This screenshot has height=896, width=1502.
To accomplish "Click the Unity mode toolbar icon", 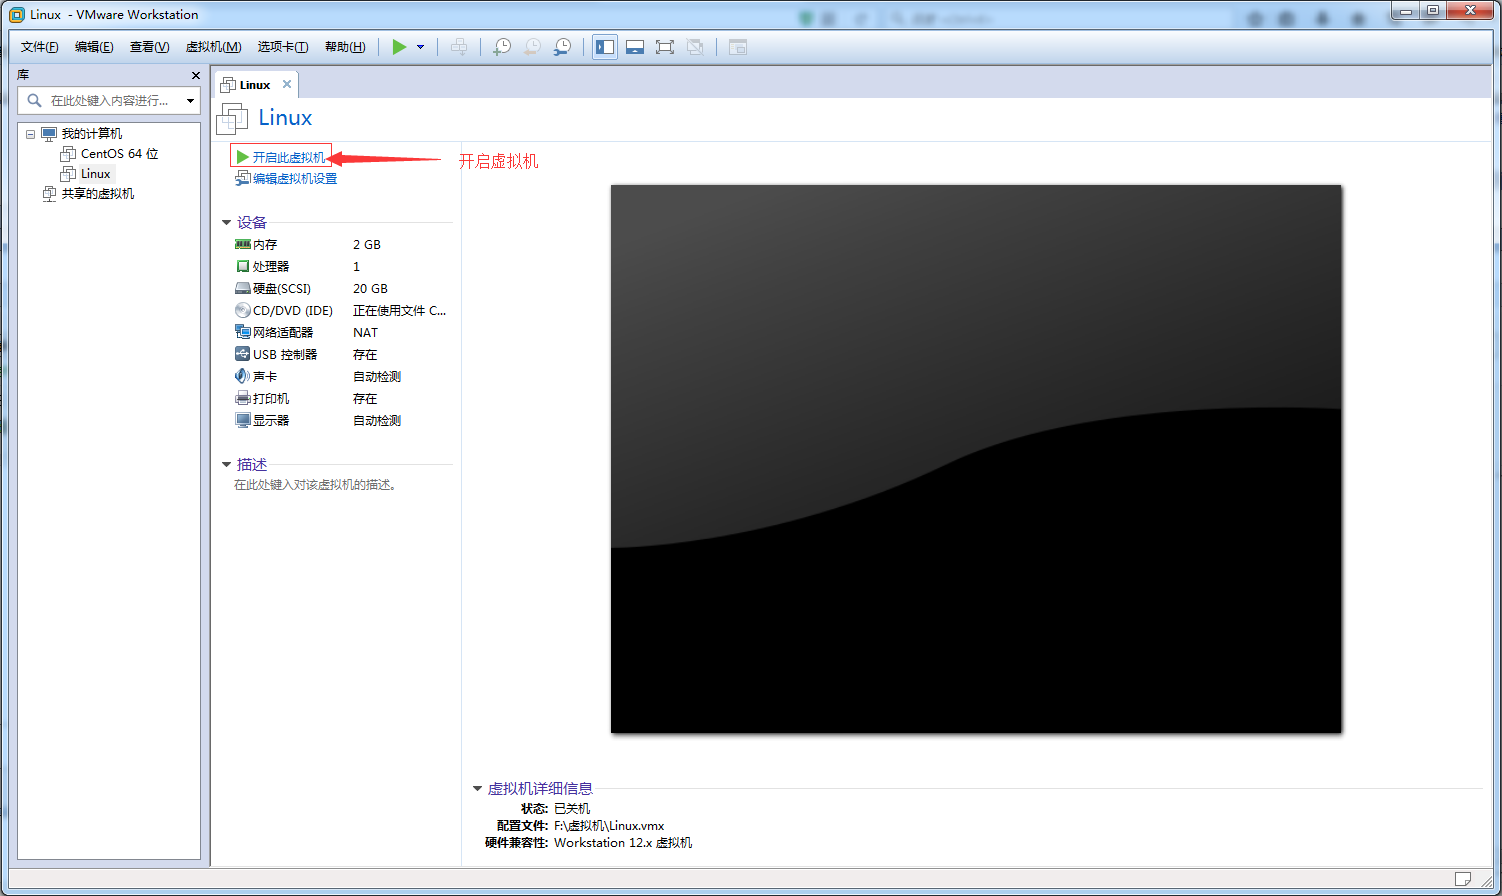I will (695, 47).
